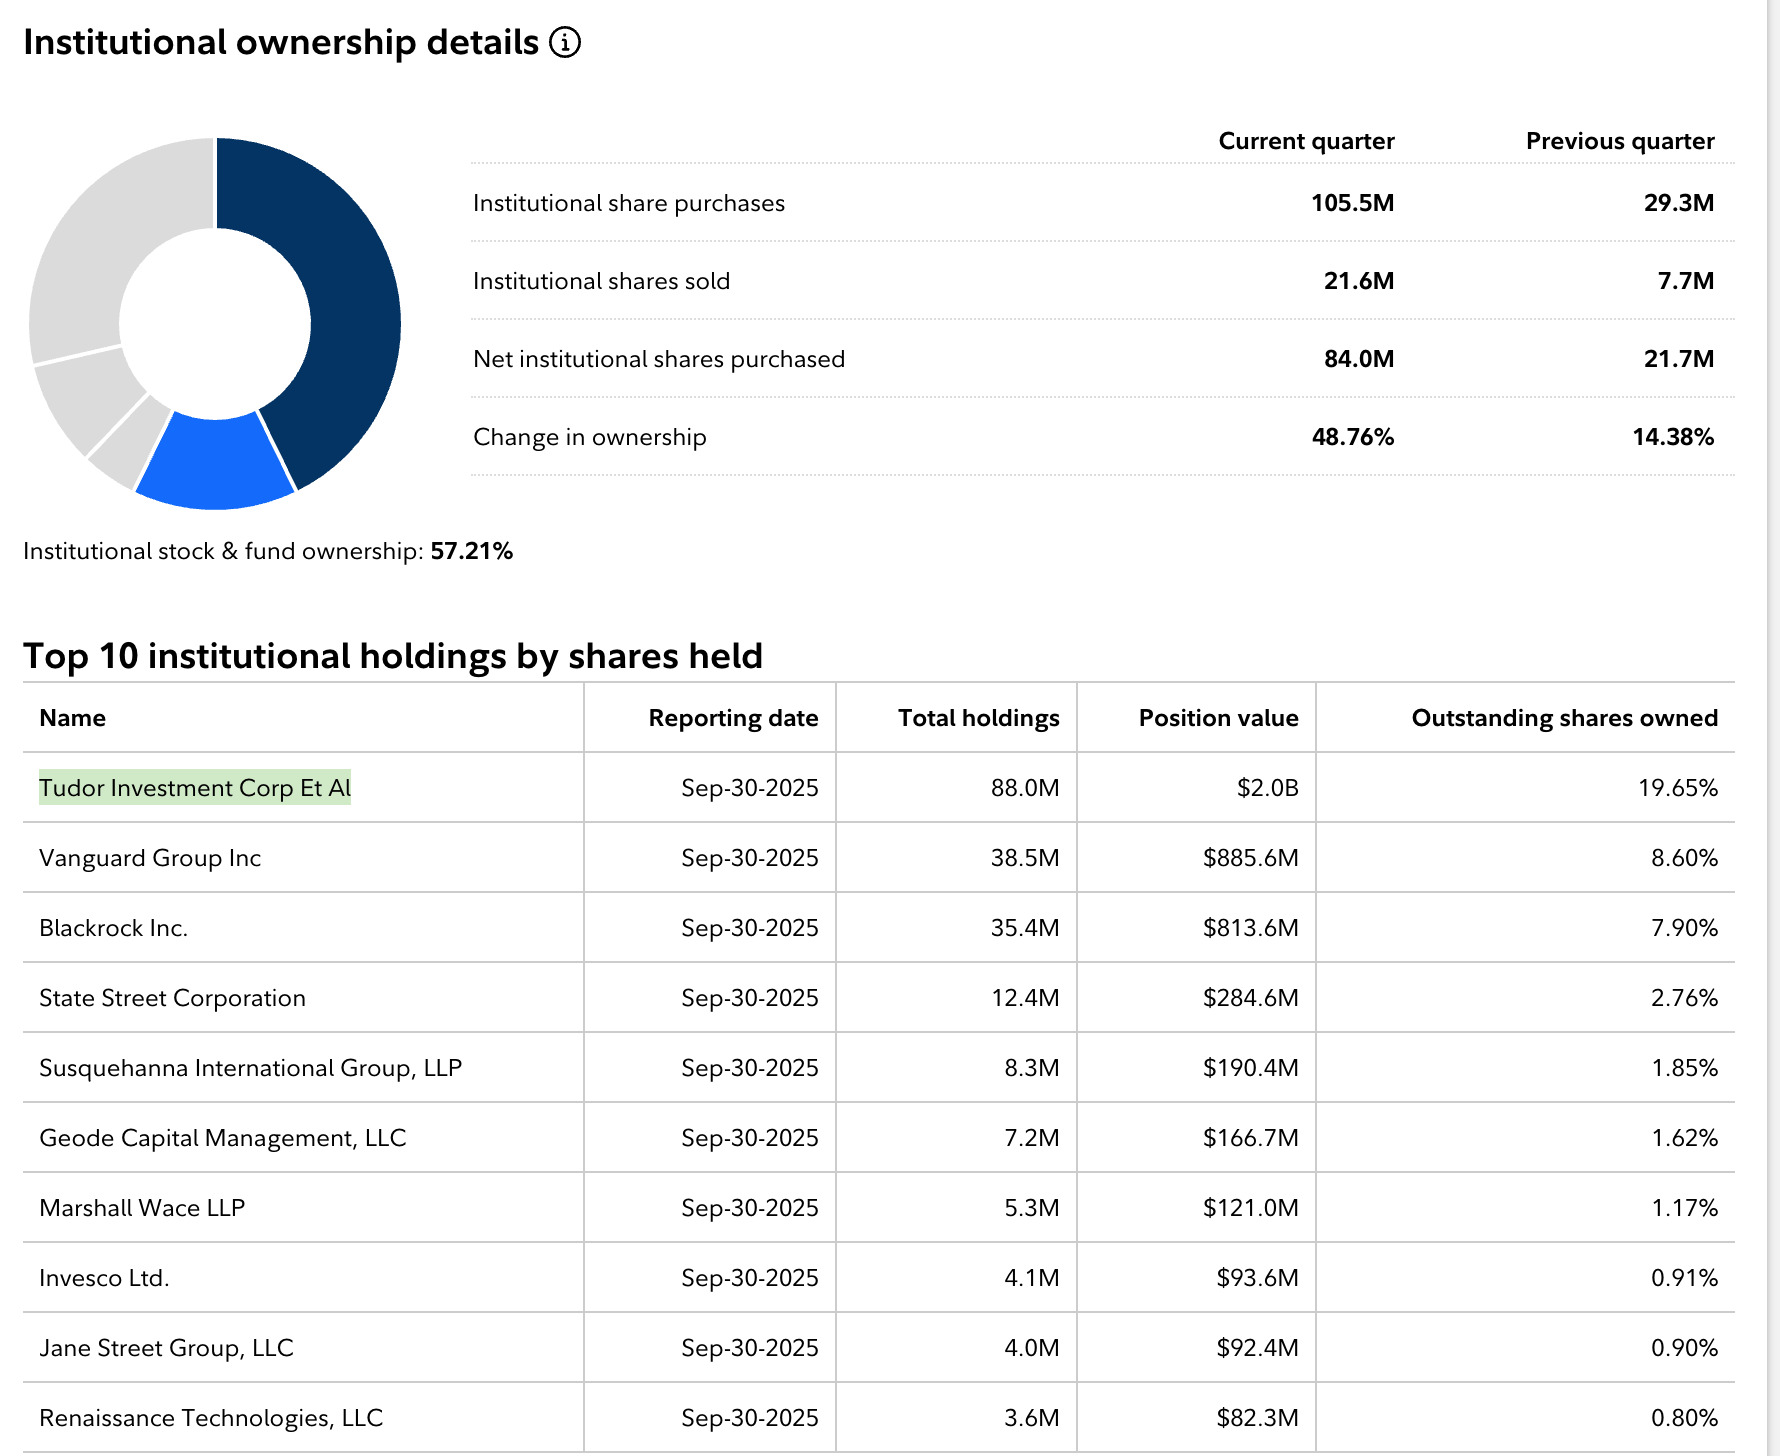
Task: Select the State Street Corporation name
Action: pyautogui.click(x=172, y=998)
